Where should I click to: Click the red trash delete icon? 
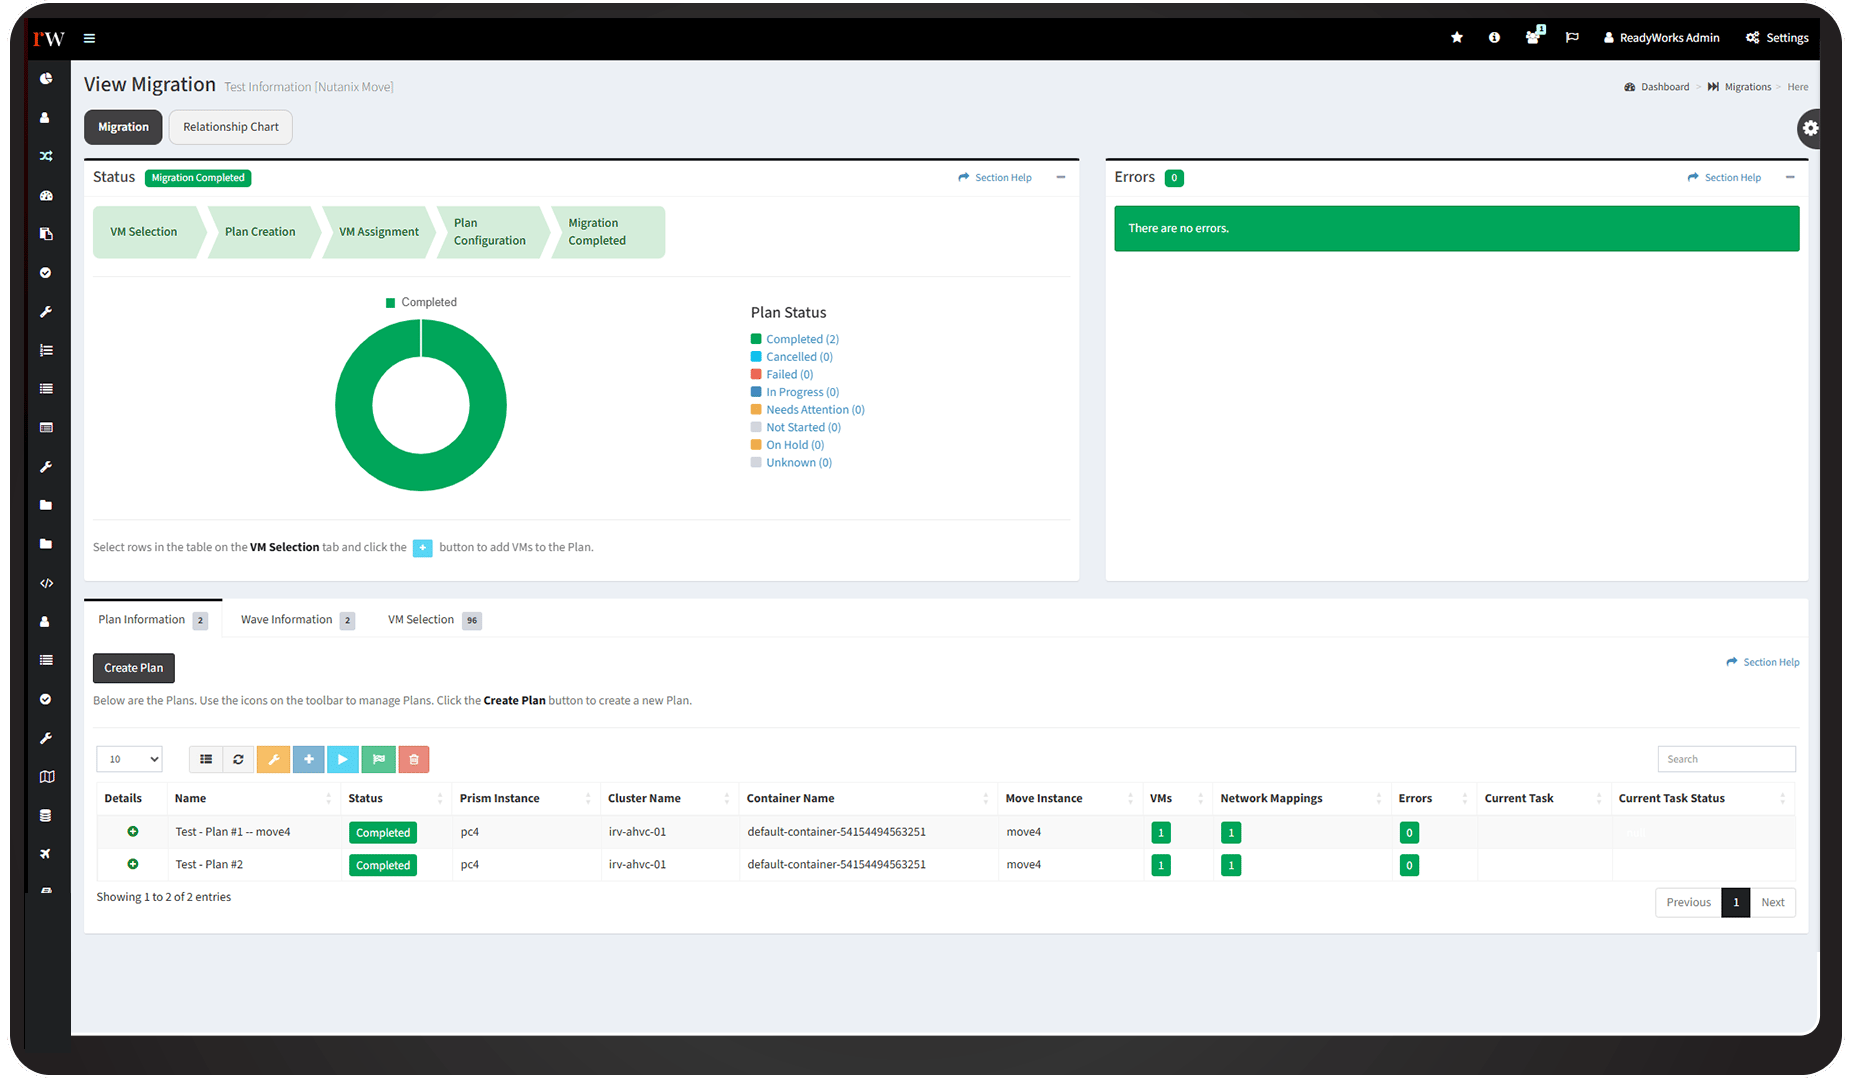click(413, 759)
